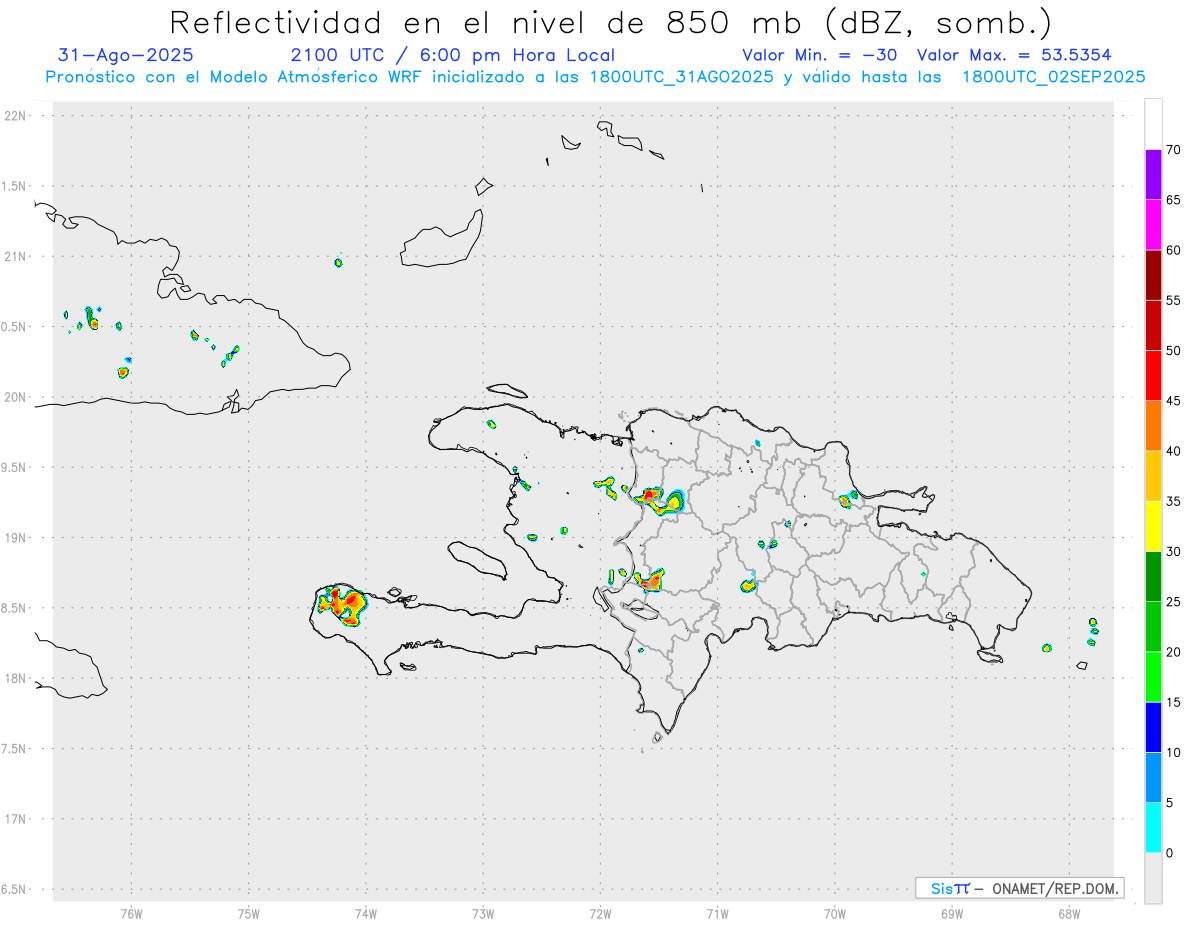Image resolution: width=1200 pixels, height=927 pixels.
Task: Click the purple 65–70 dBZ color band
Action: (x=1153, y=175)
